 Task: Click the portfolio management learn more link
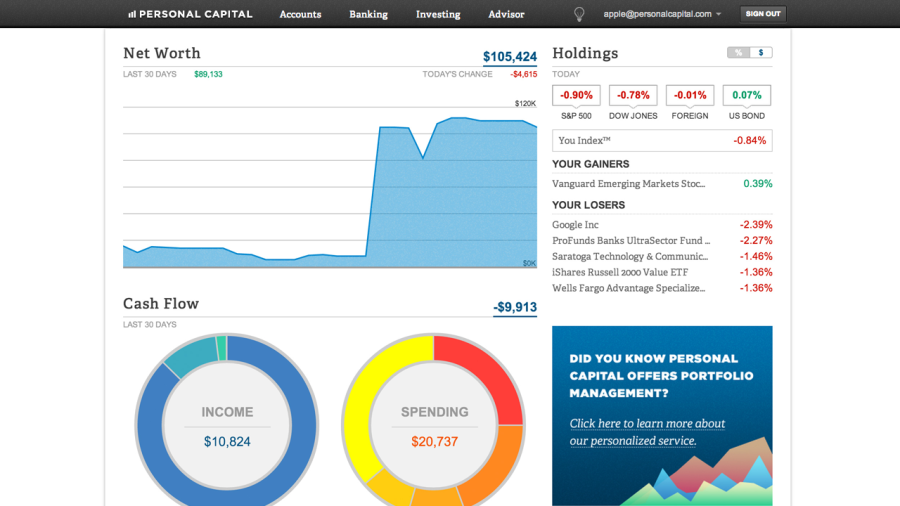point(647,432)
